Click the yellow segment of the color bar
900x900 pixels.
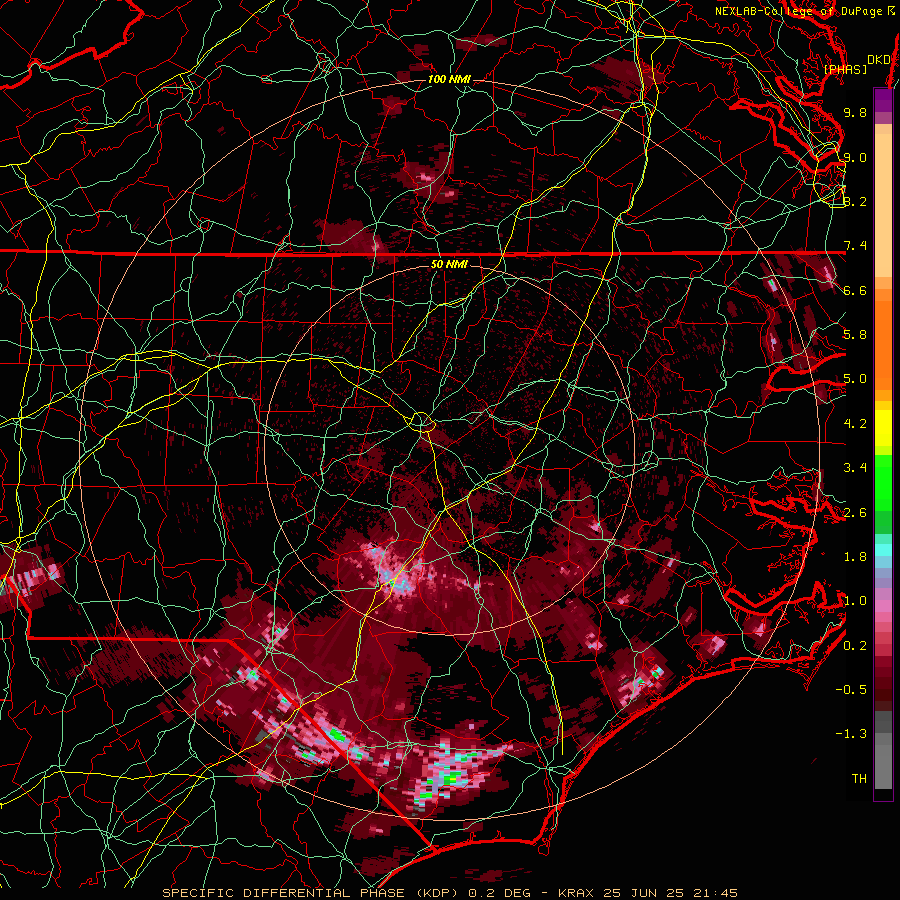[x=884, y=428]
